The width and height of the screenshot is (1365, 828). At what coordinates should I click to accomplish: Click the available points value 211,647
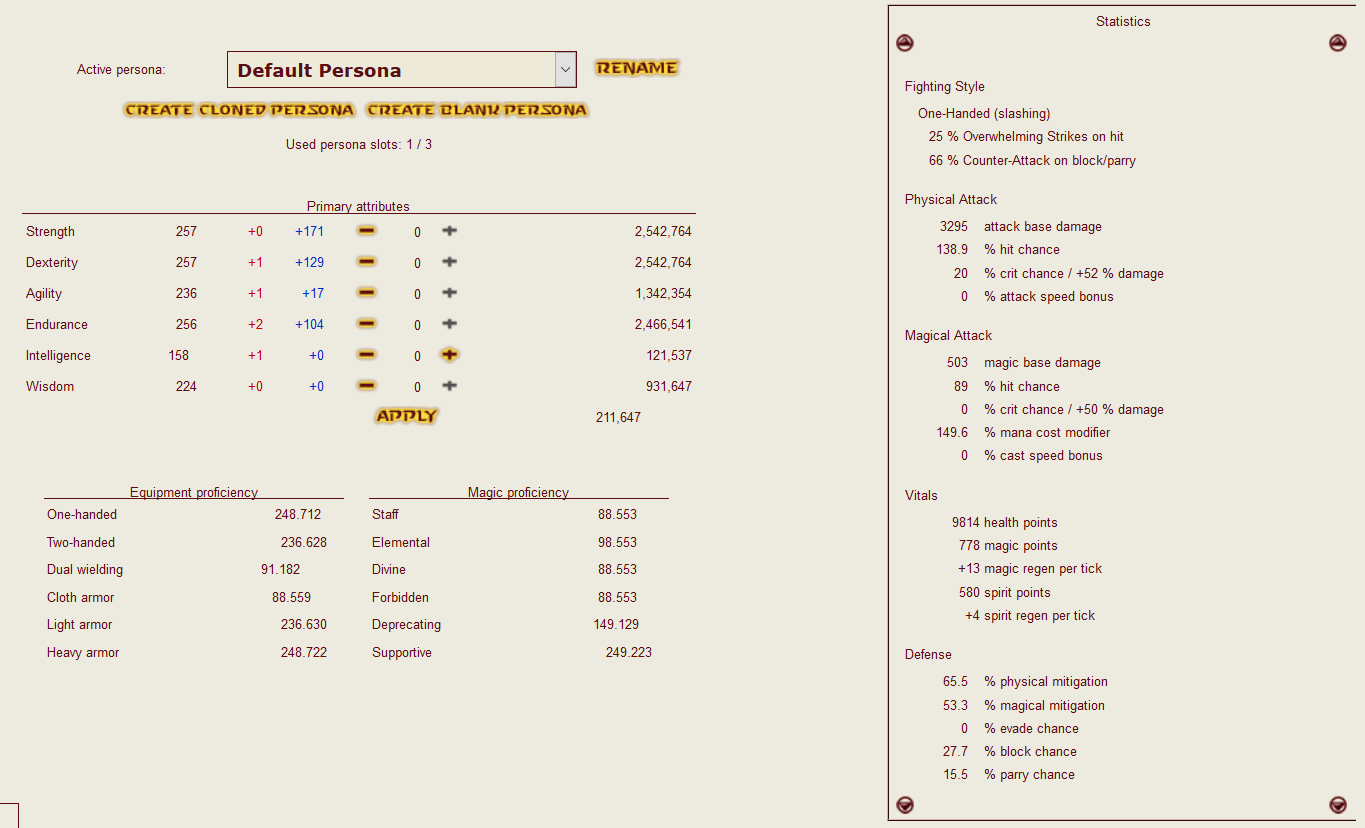[x=618, y=417]
